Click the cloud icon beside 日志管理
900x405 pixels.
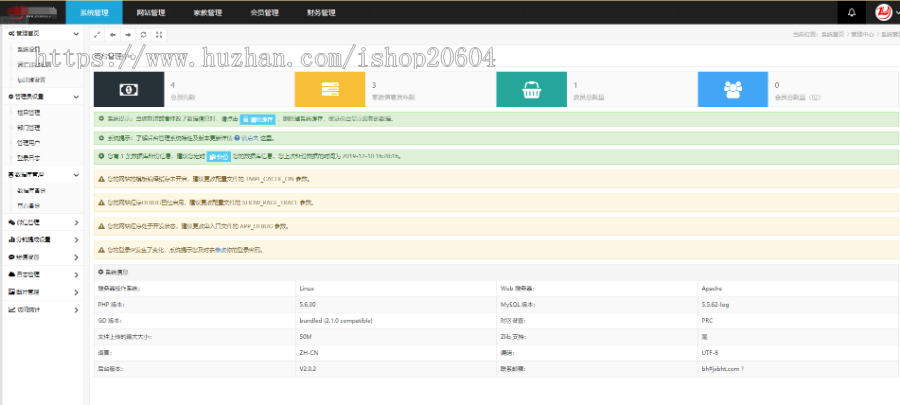point(11,274)
